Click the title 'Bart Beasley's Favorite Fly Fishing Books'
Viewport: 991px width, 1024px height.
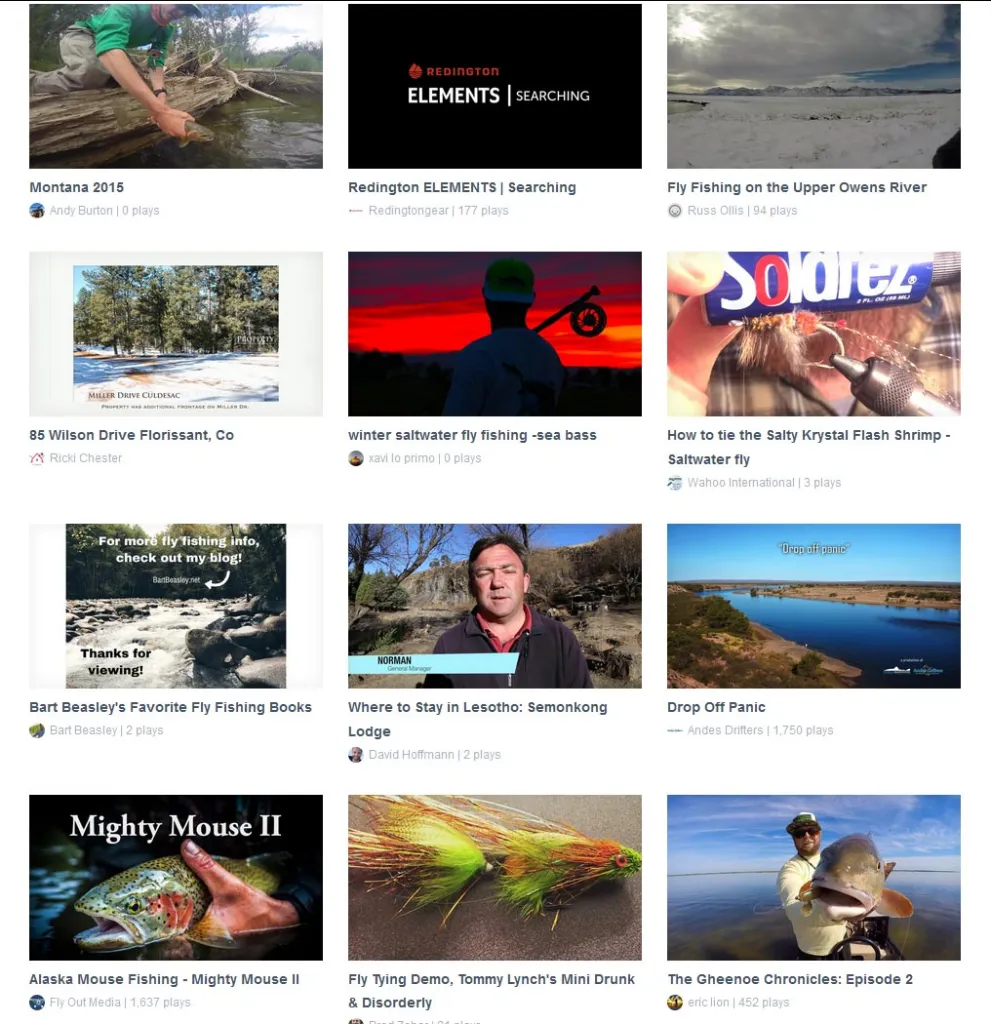tap(171, 707)
